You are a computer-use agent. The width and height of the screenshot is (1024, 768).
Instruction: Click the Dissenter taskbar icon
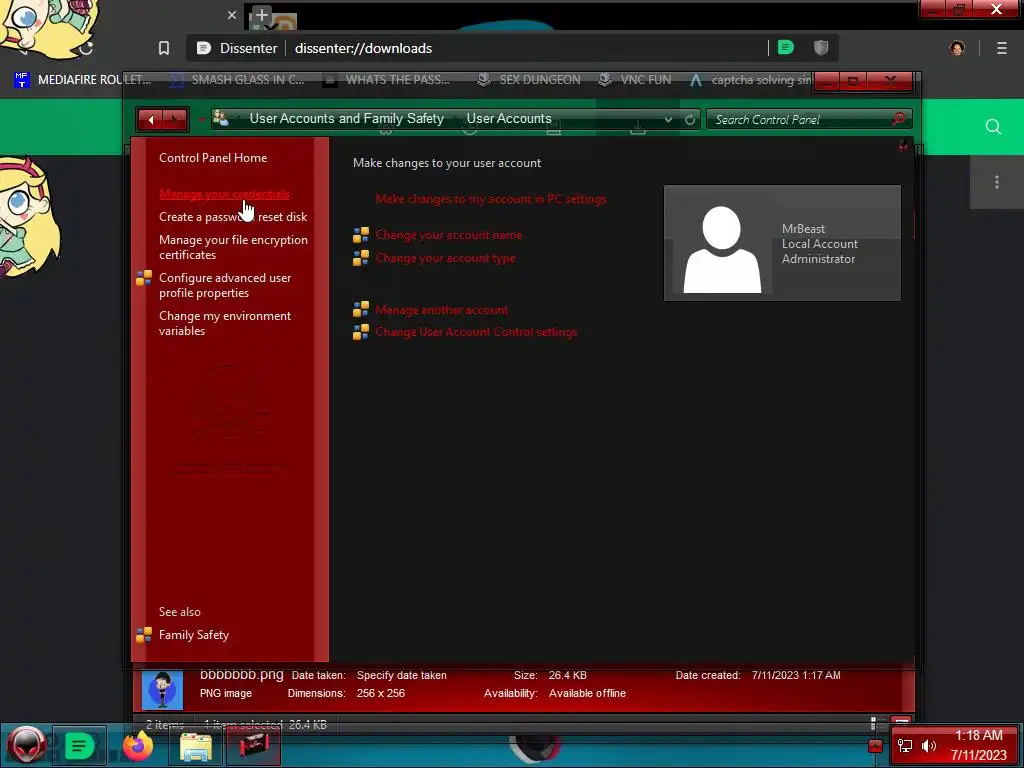pyautogui.click(x=79, y=745)
